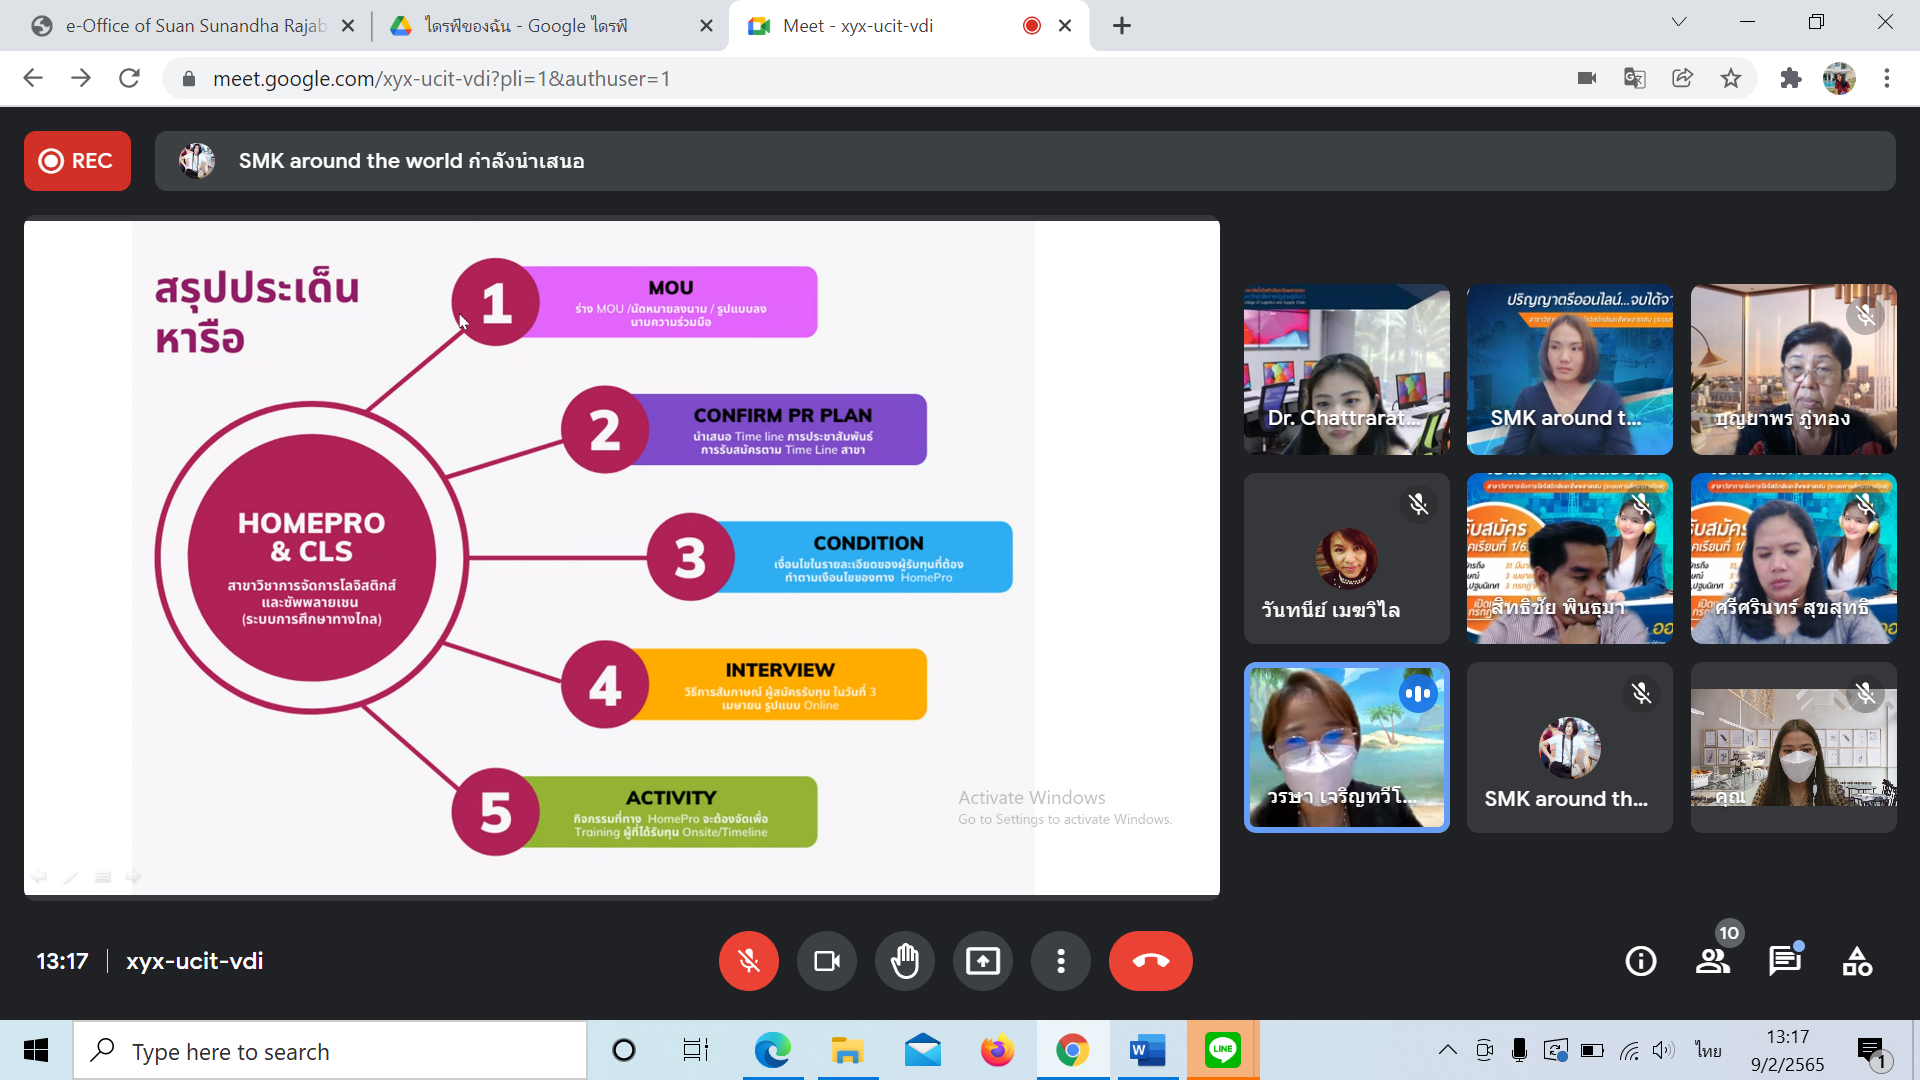Click the REC recording indicator
1920x1080 pixels.
(x=77, y=161)
